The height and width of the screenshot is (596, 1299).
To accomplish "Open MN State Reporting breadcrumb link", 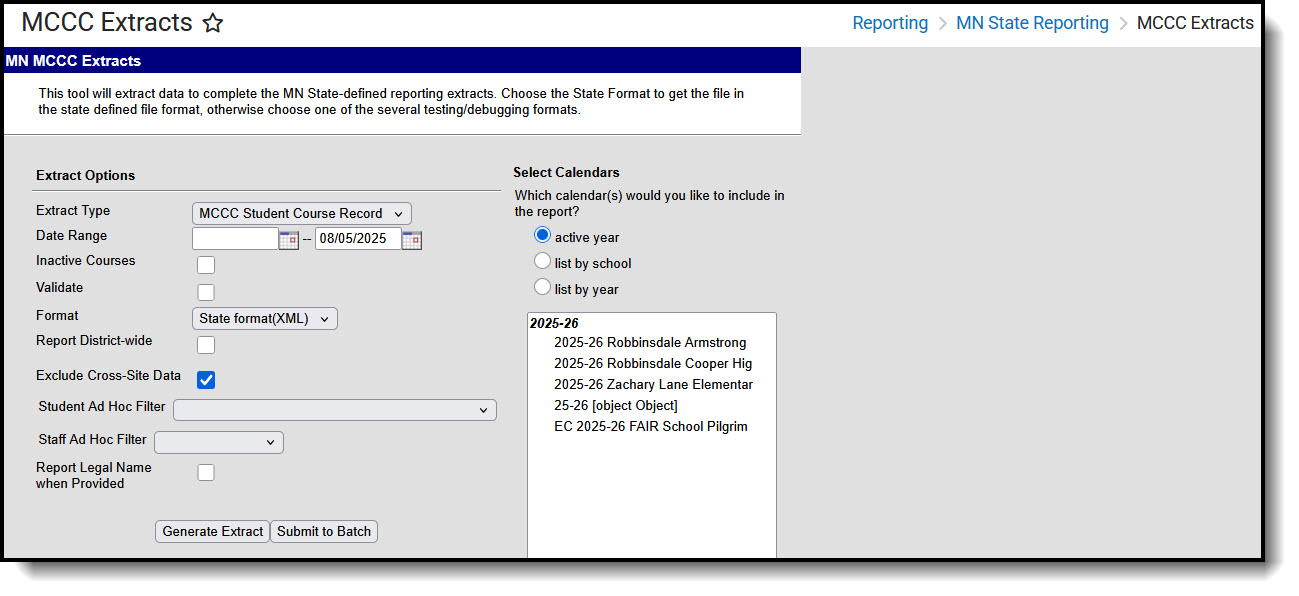I will point(1032,23).
